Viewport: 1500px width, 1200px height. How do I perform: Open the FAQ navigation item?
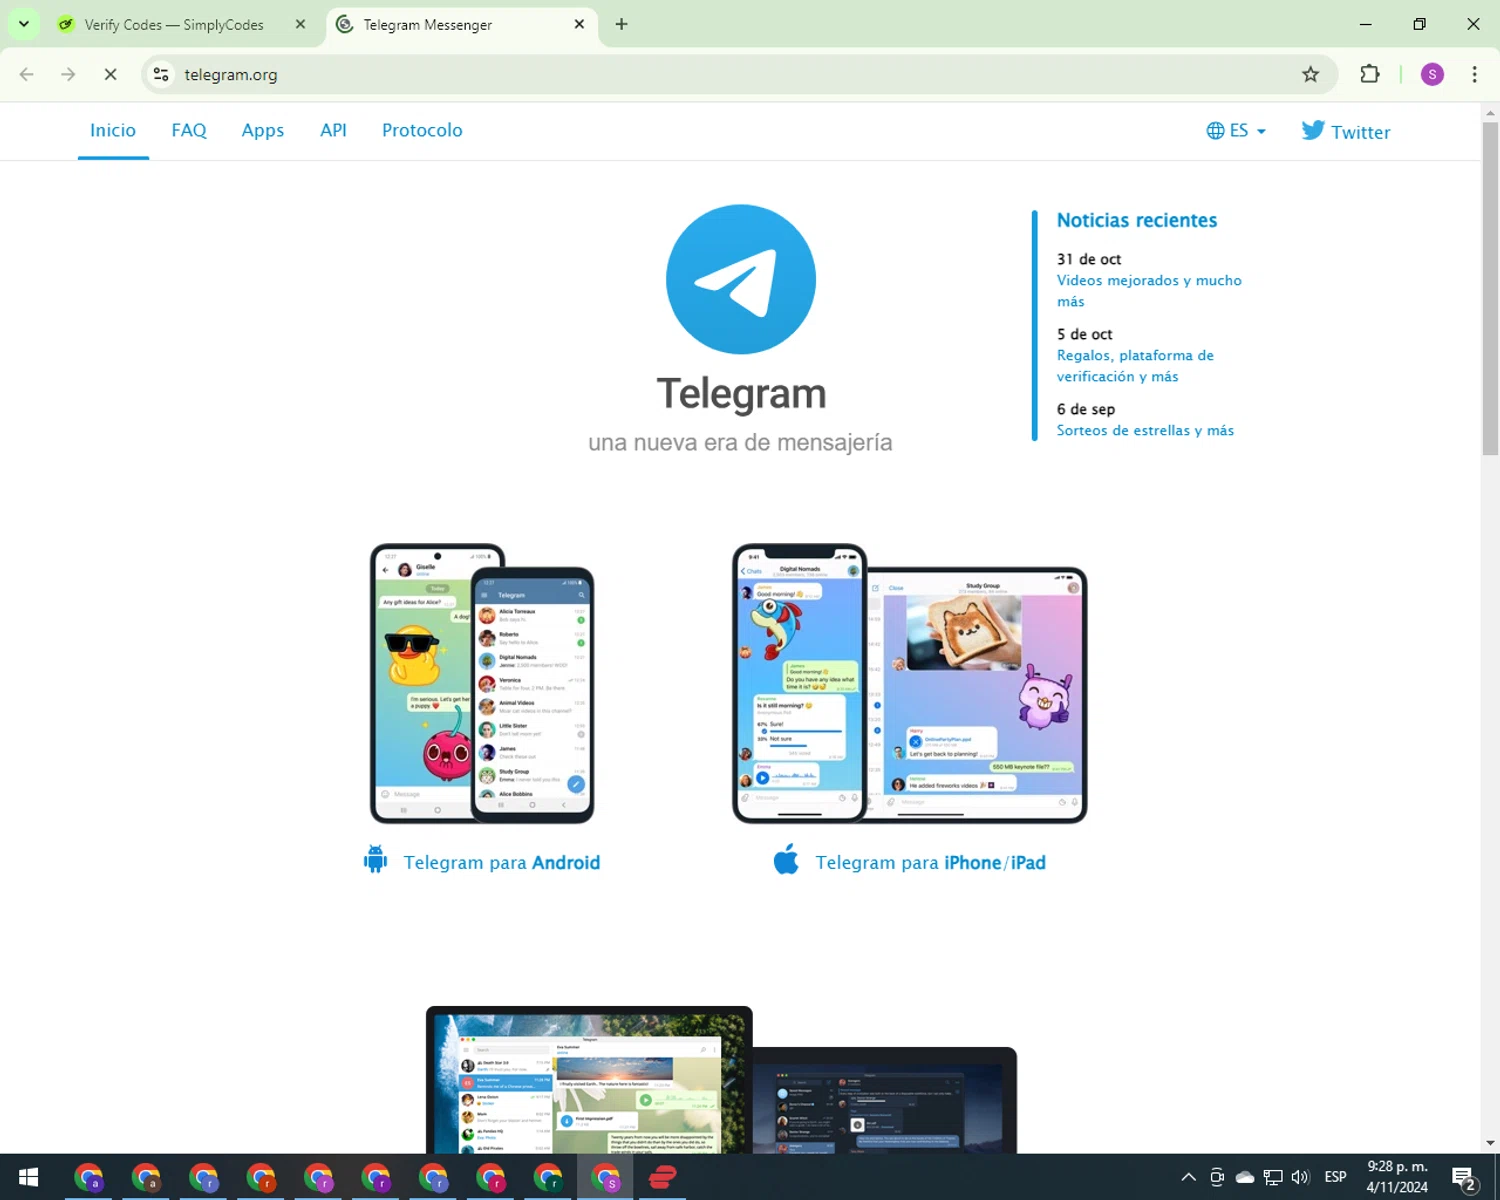pos(189,130)
